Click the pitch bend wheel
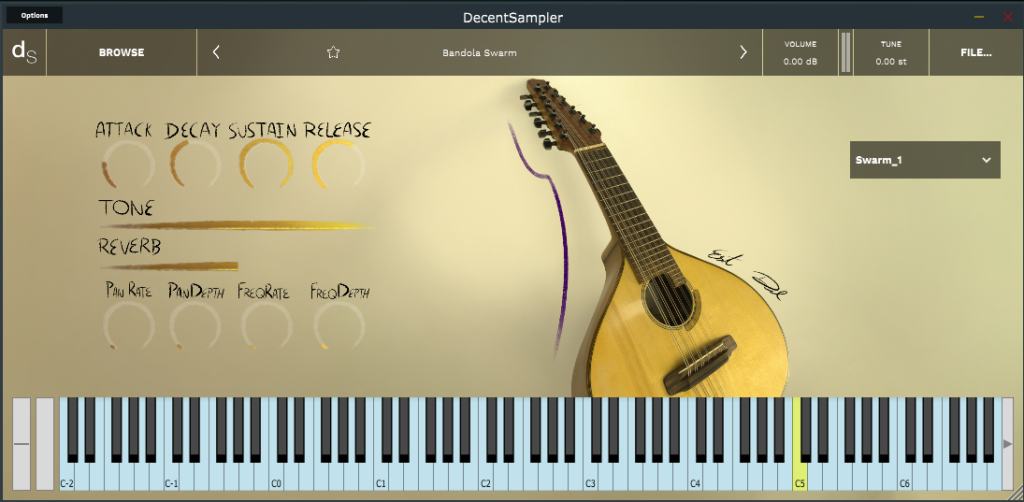The width and height of the screenshot is (1024, 502). (22, 444)
